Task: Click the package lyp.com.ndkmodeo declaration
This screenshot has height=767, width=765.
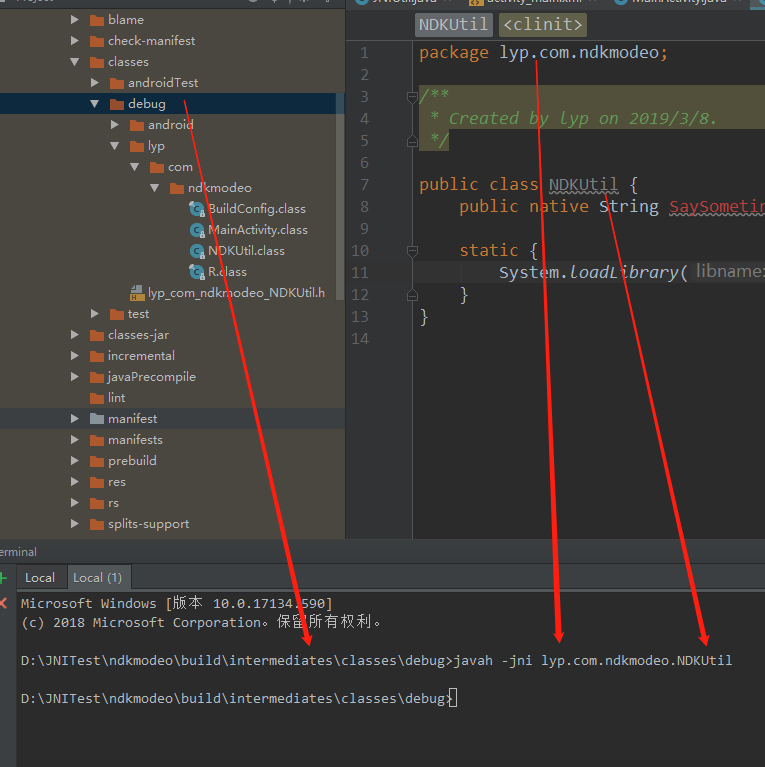Action: click(543, 53)
